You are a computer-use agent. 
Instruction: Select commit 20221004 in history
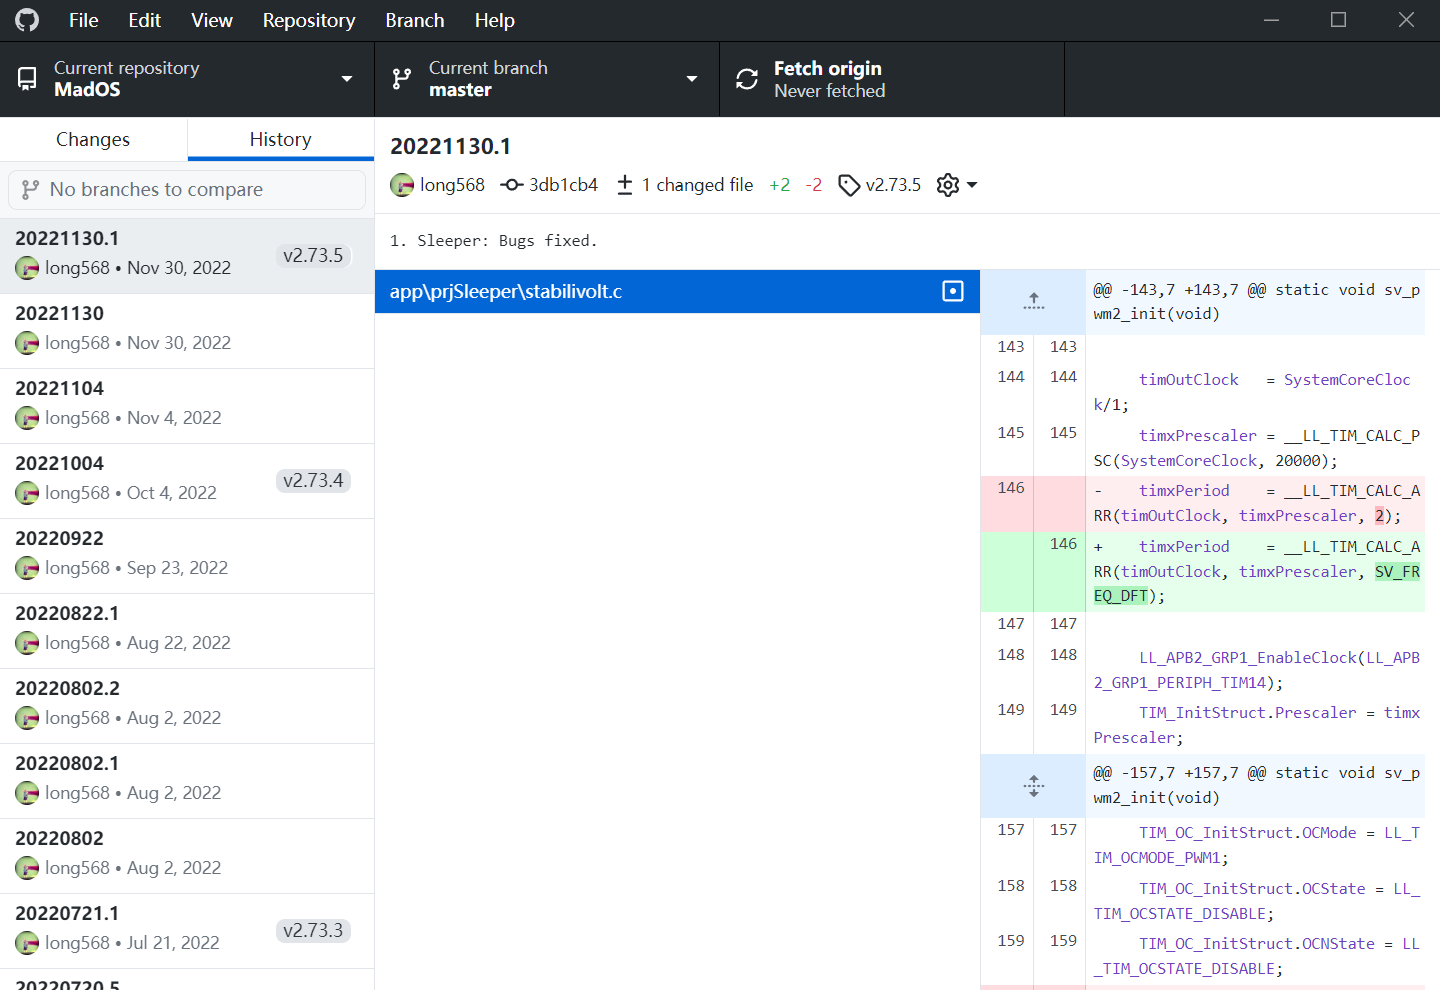click(187, 481)
